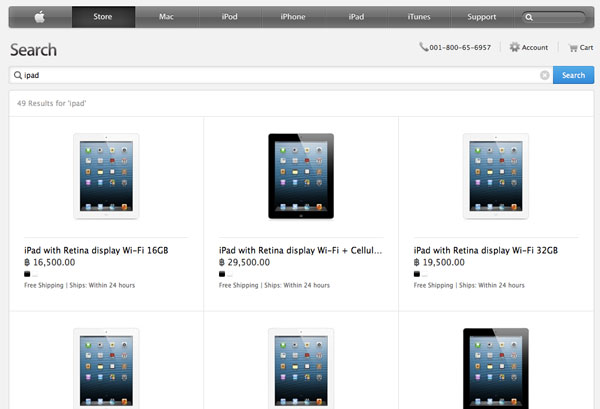Open the black iPad Wi-Fi + Cellular thumbnail
The width and height of the screenshot is (600, 409).
pyautogui.click(x=301, y=176)
